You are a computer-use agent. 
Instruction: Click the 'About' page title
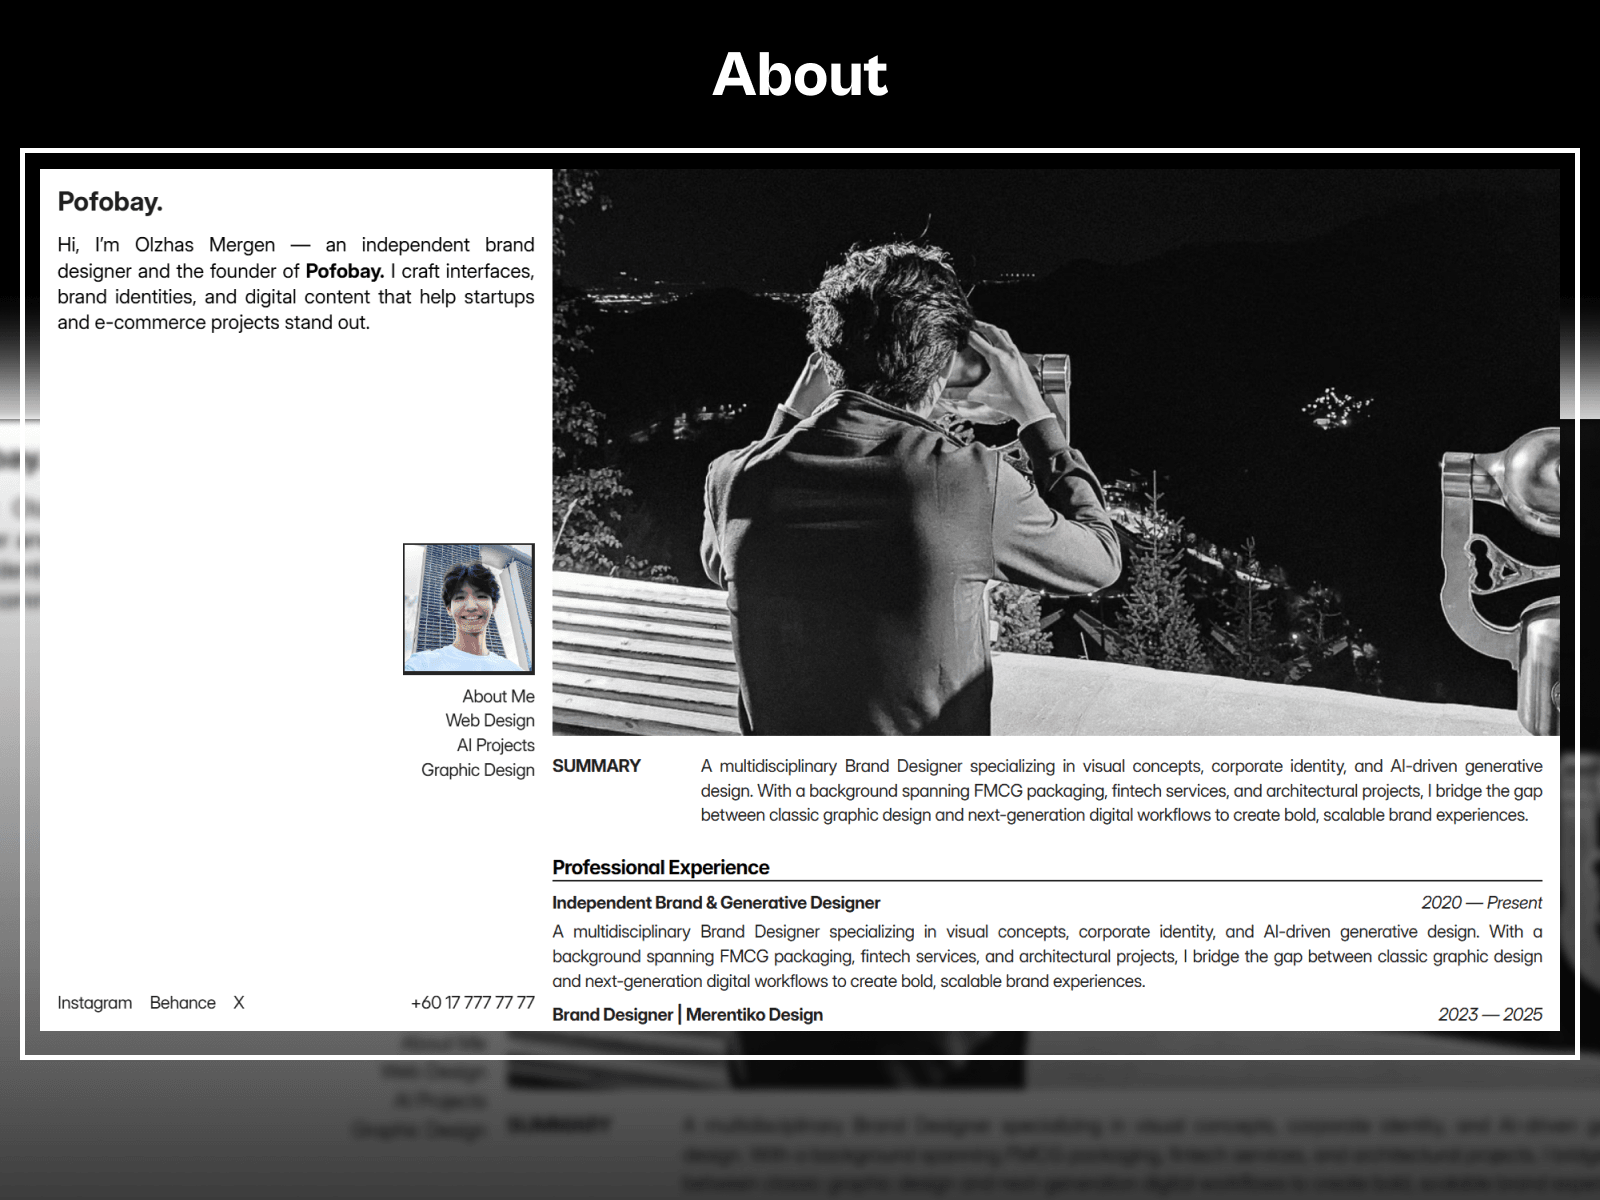[x=800, y=75]
